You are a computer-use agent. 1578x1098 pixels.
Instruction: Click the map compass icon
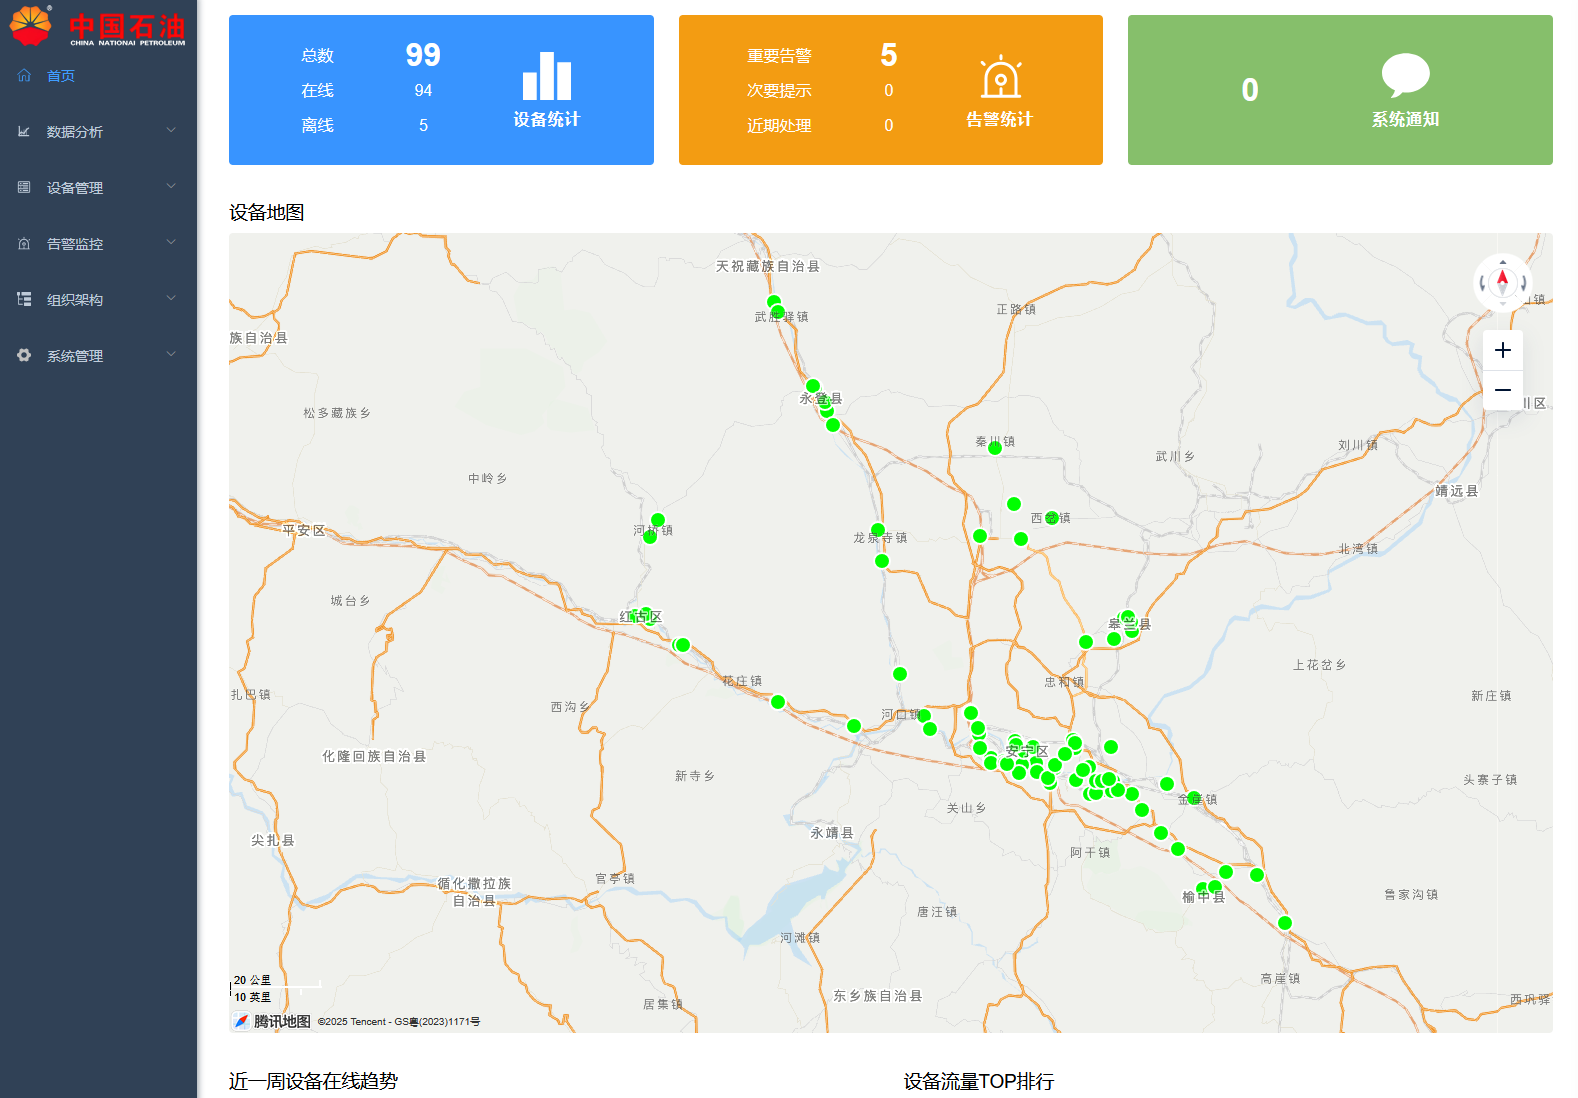[x=1502, y=282]
